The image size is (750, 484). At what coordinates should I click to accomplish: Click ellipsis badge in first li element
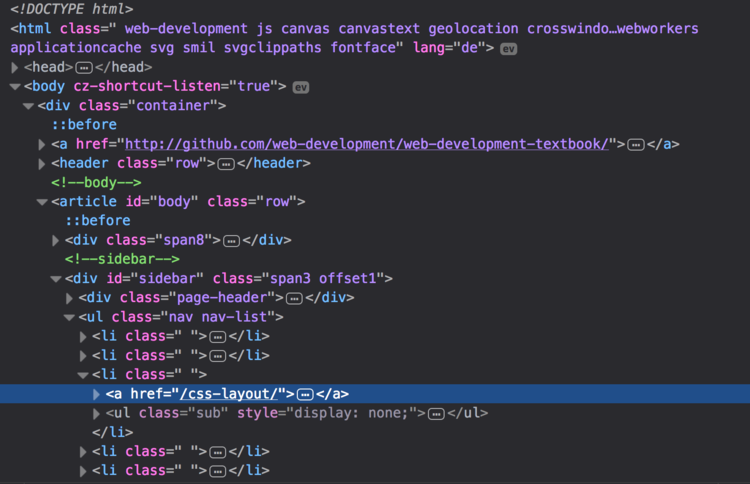click(x=218, y=337)
